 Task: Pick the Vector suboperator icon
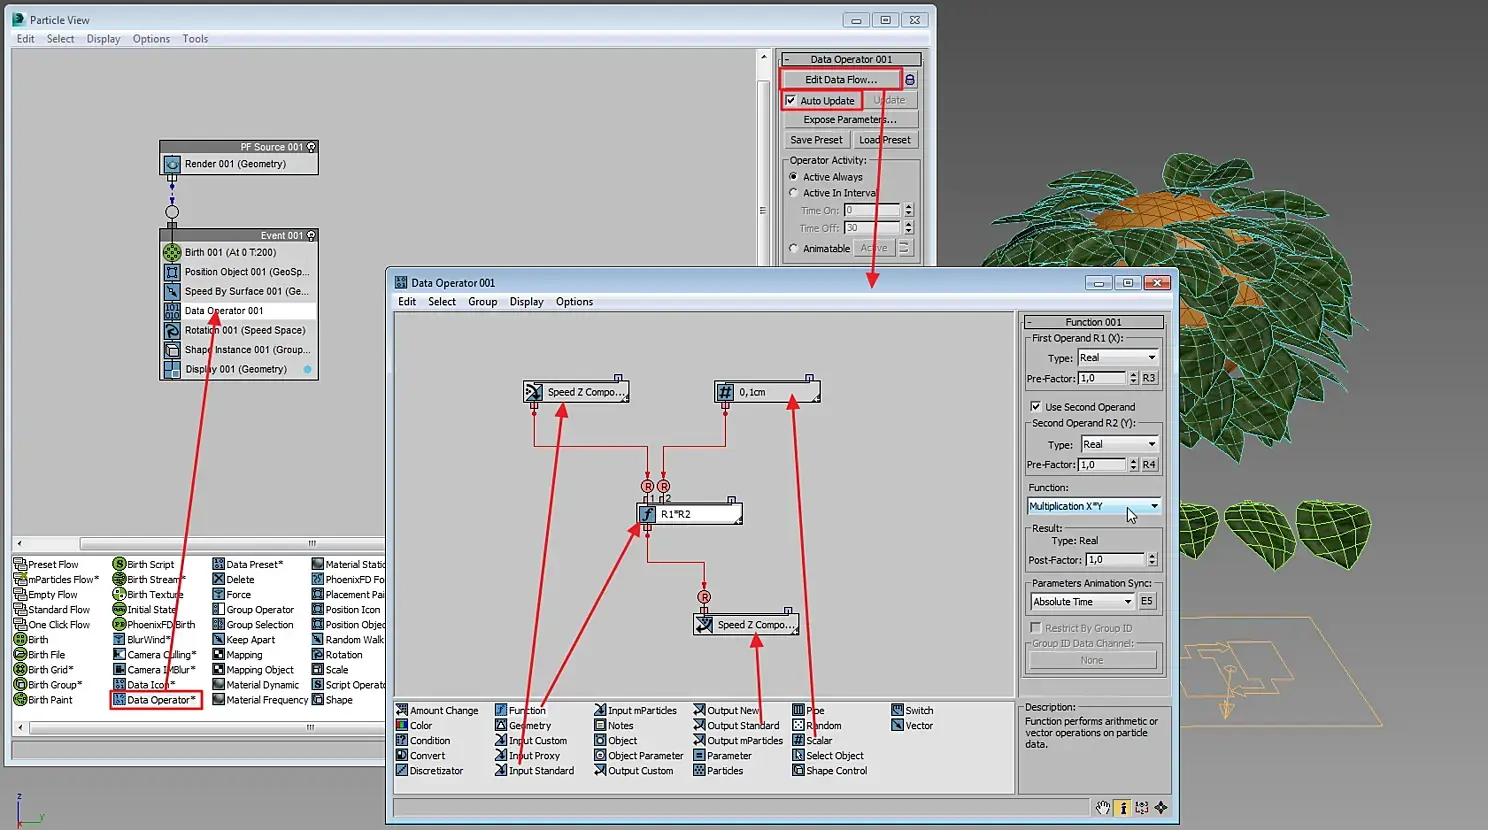(897, 725)
